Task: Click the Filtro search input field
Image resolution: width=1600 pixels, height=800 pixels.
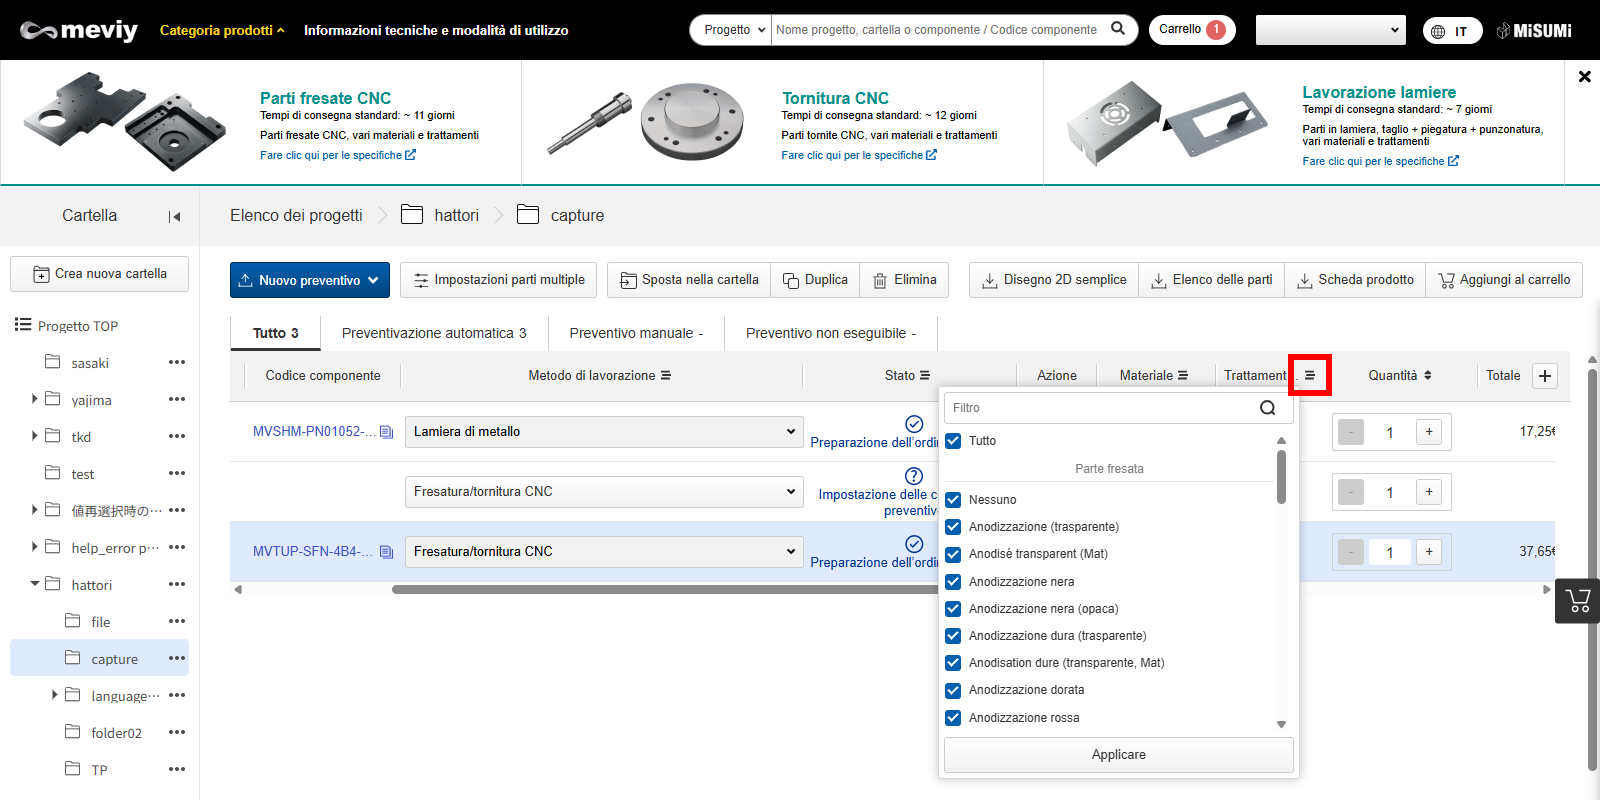Action: [x=1100, y=408]
